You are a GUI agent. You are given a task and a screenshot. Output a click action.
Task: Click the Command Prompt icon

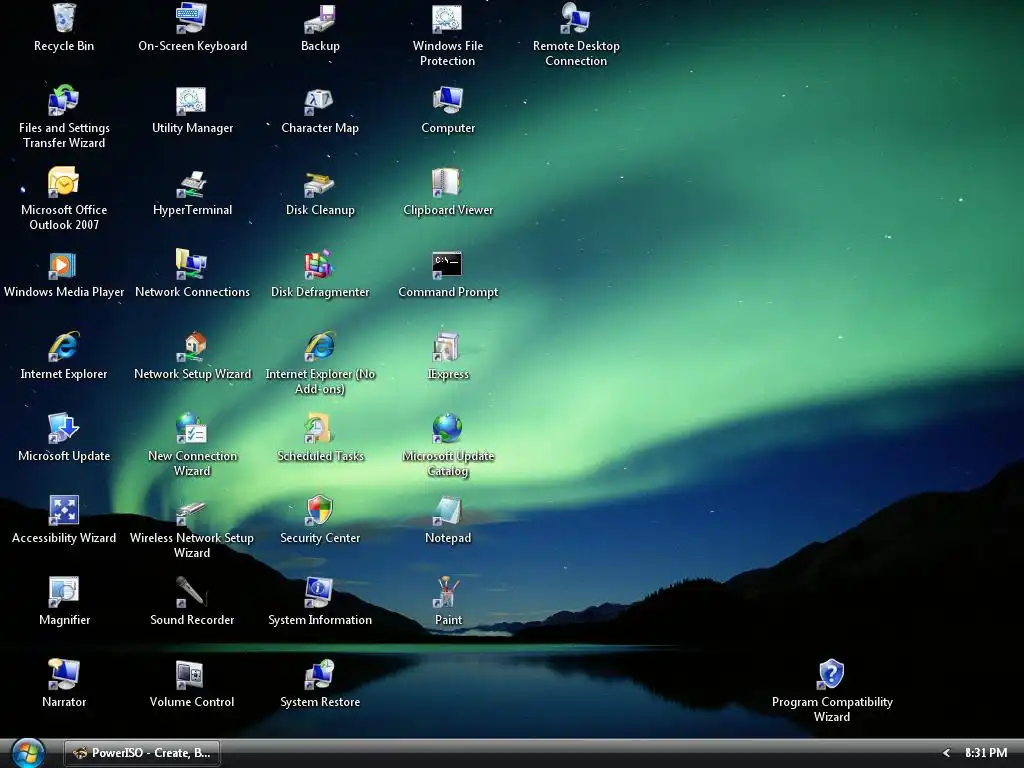click(447, 264)
